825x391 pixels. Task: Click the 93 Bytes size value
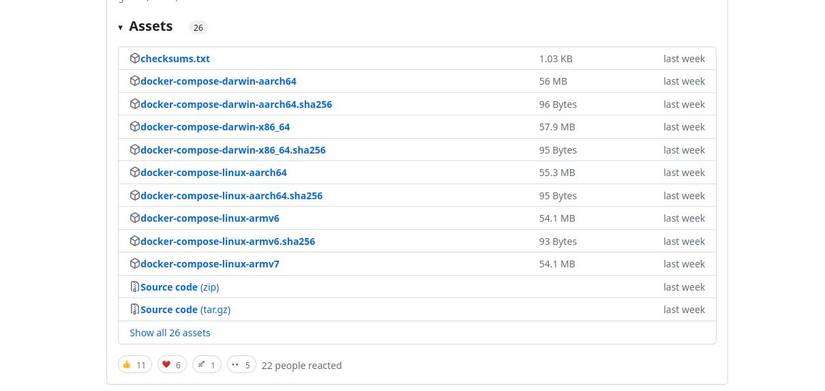click(x=558, y=242)
